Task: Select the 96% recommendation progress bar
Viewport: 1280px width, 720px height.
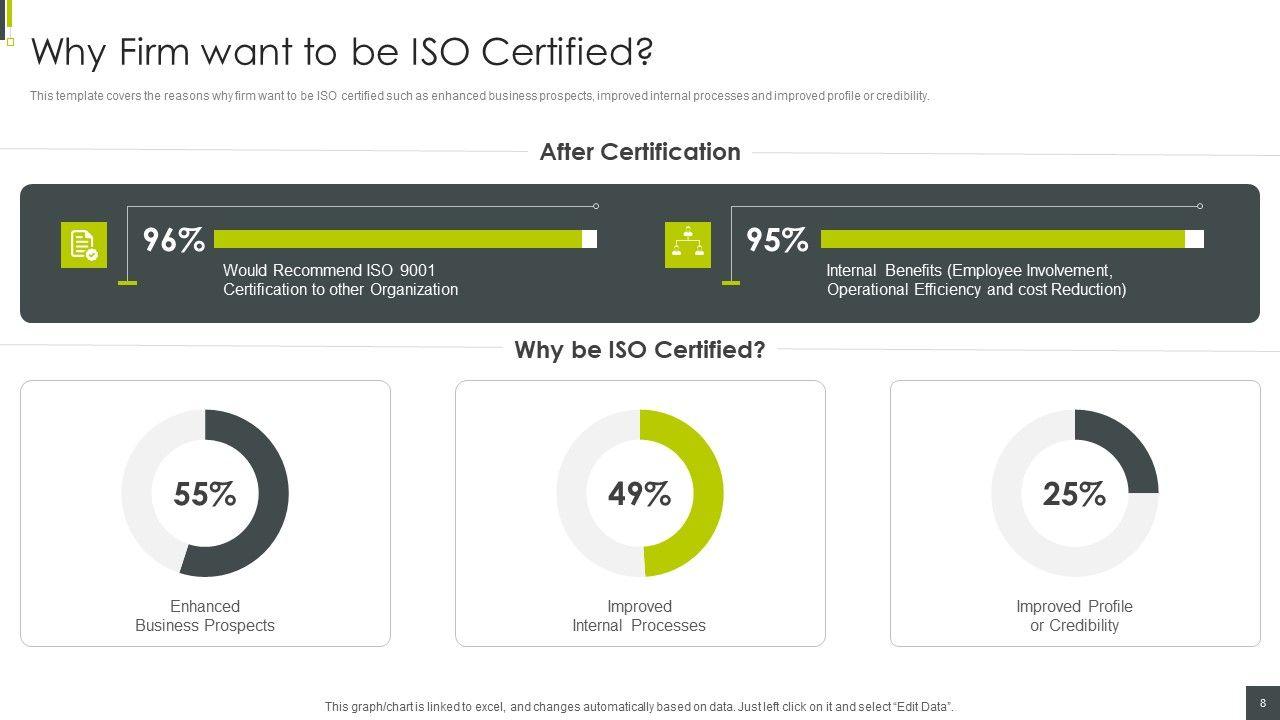Action: [405, 239]
